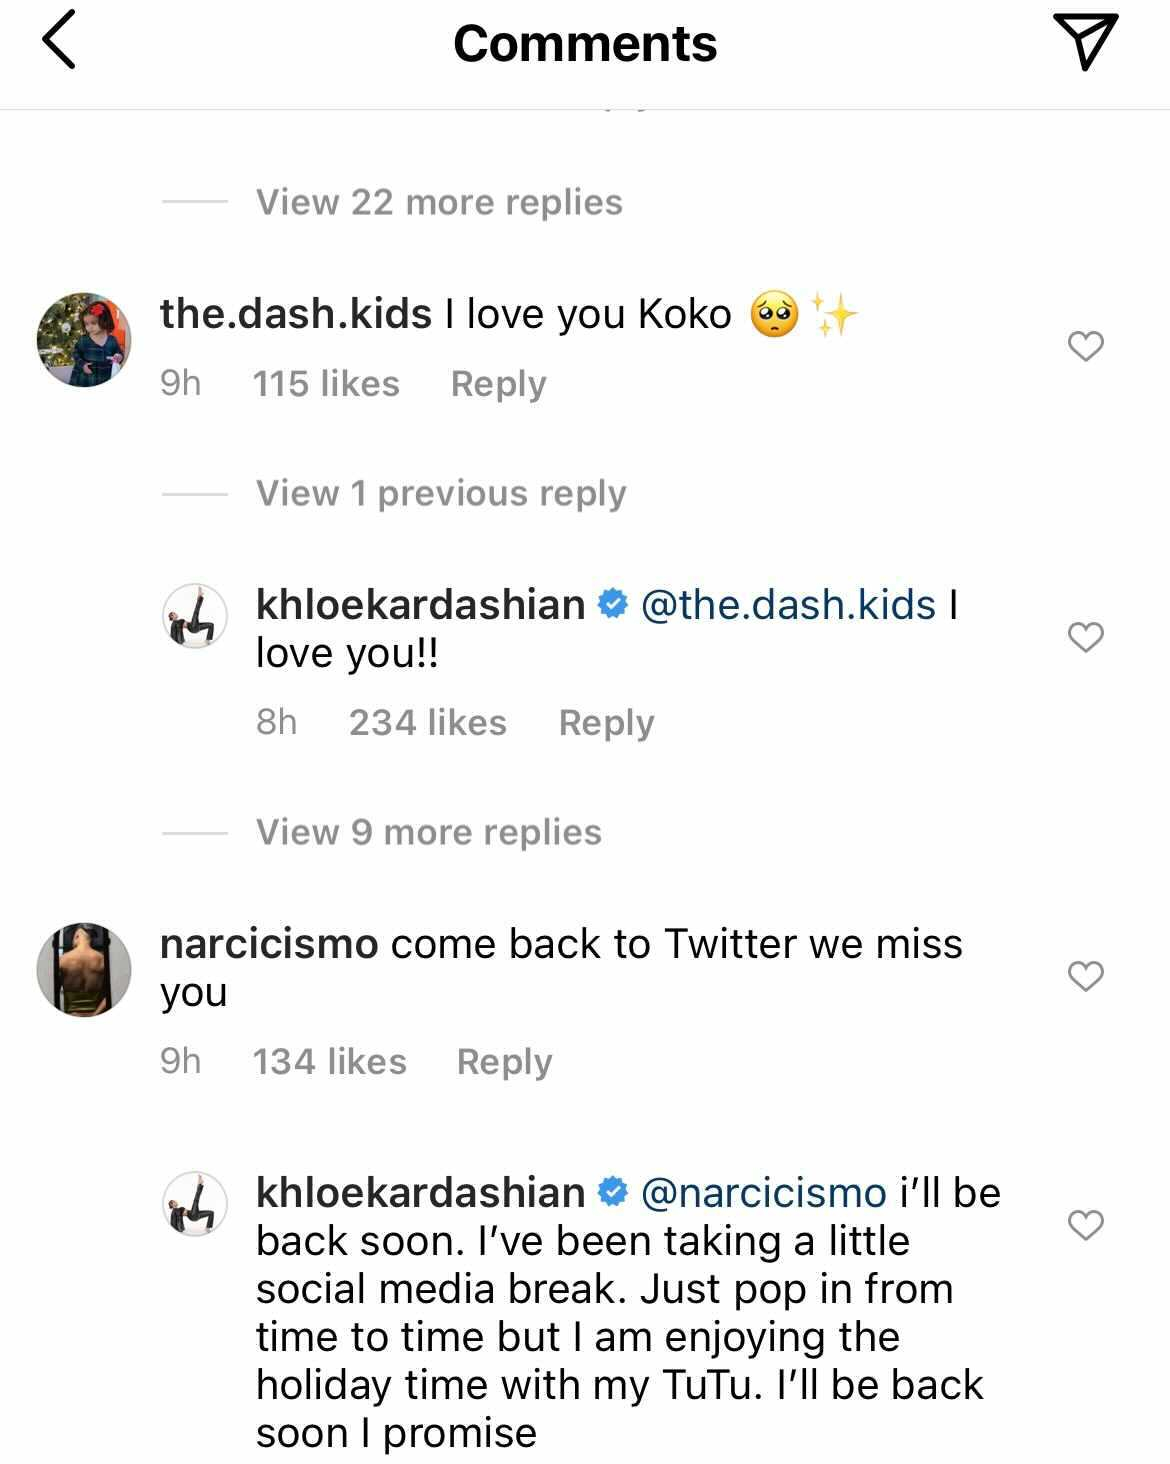Open narcicismo's profile avatar
Screen dimensions: 1170x1464
(x=84, y=970)
